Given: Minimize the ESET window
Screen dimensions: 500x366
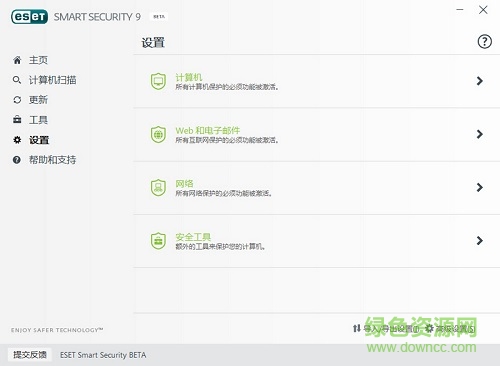Looking at the screenshot, I should click(460, 10).
